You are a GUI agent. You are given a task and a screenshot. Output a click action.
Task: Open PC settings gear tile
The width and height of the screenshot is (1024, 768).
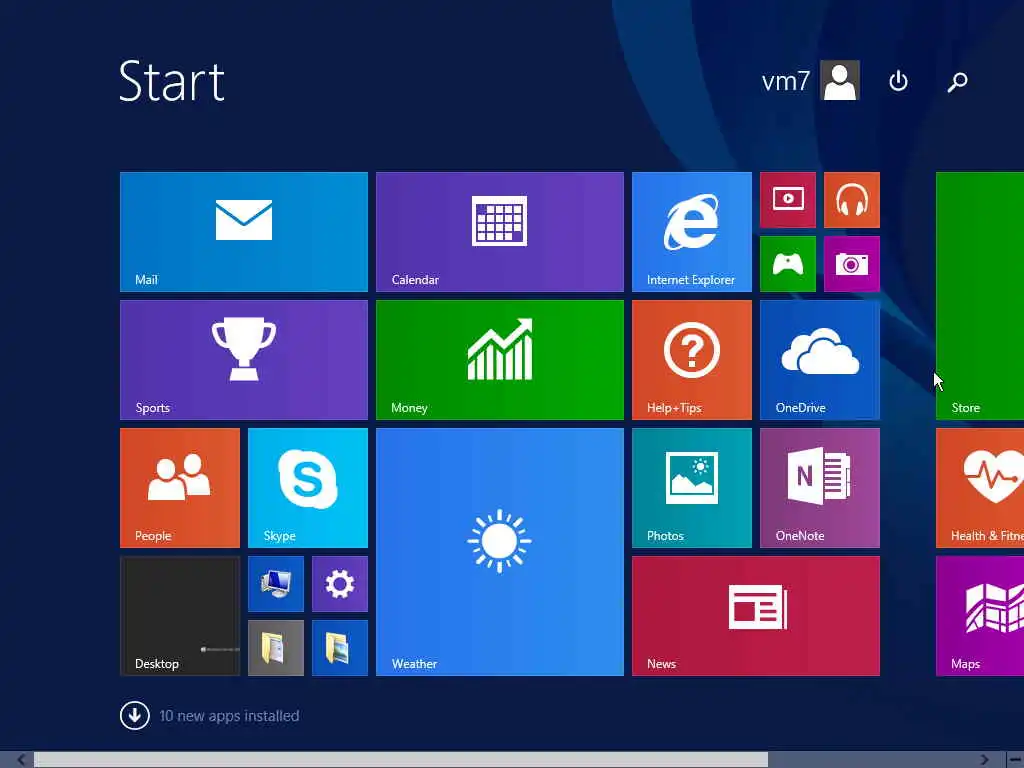click(x=340, y=584)
